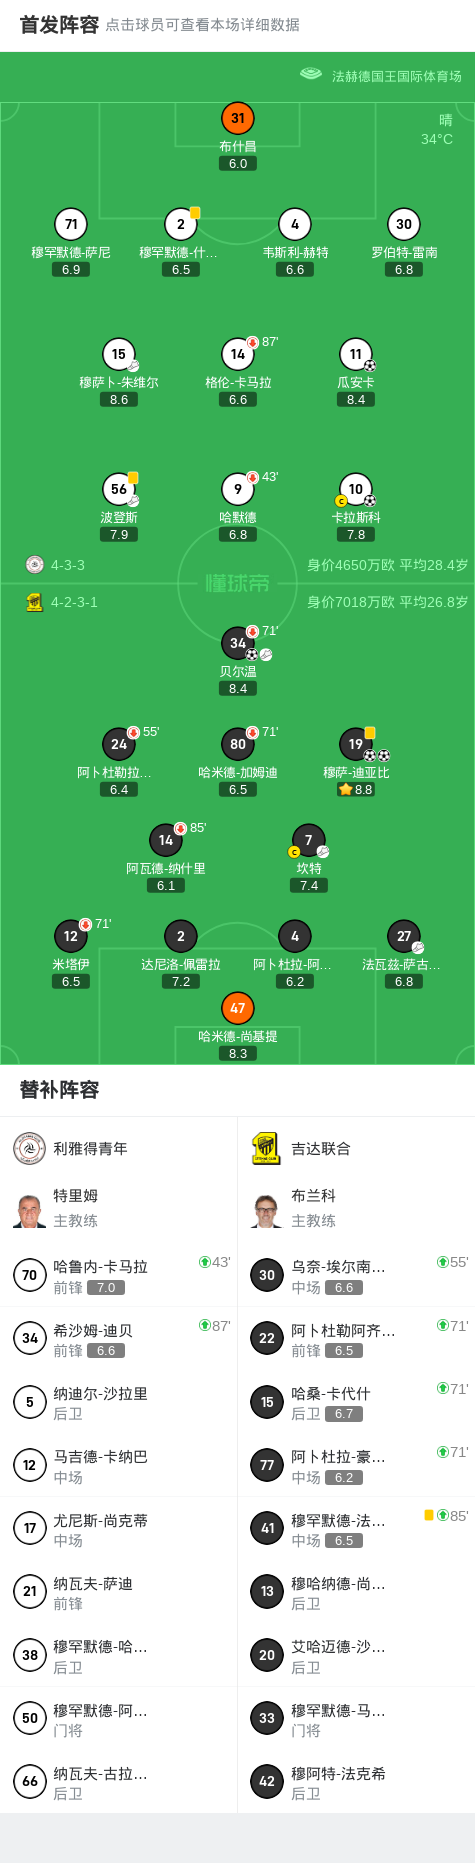The height and width of the screenshot is (1863, 475).
Task: Tap 8.8 best rating badge of 穆萨-迪亚比
Action: pyautogui.click(x=356, y=789)
